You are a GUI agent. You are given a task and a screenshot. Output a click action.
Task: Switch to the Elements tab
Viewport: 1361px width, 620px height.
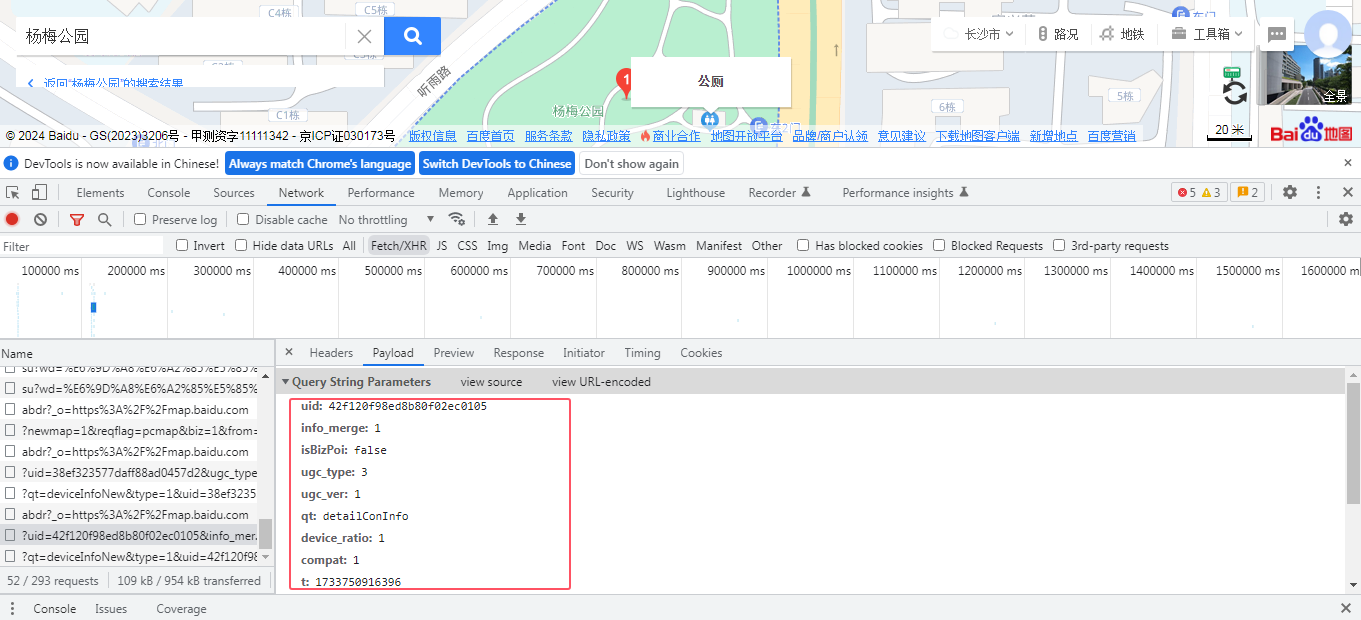tap(100, 193)
